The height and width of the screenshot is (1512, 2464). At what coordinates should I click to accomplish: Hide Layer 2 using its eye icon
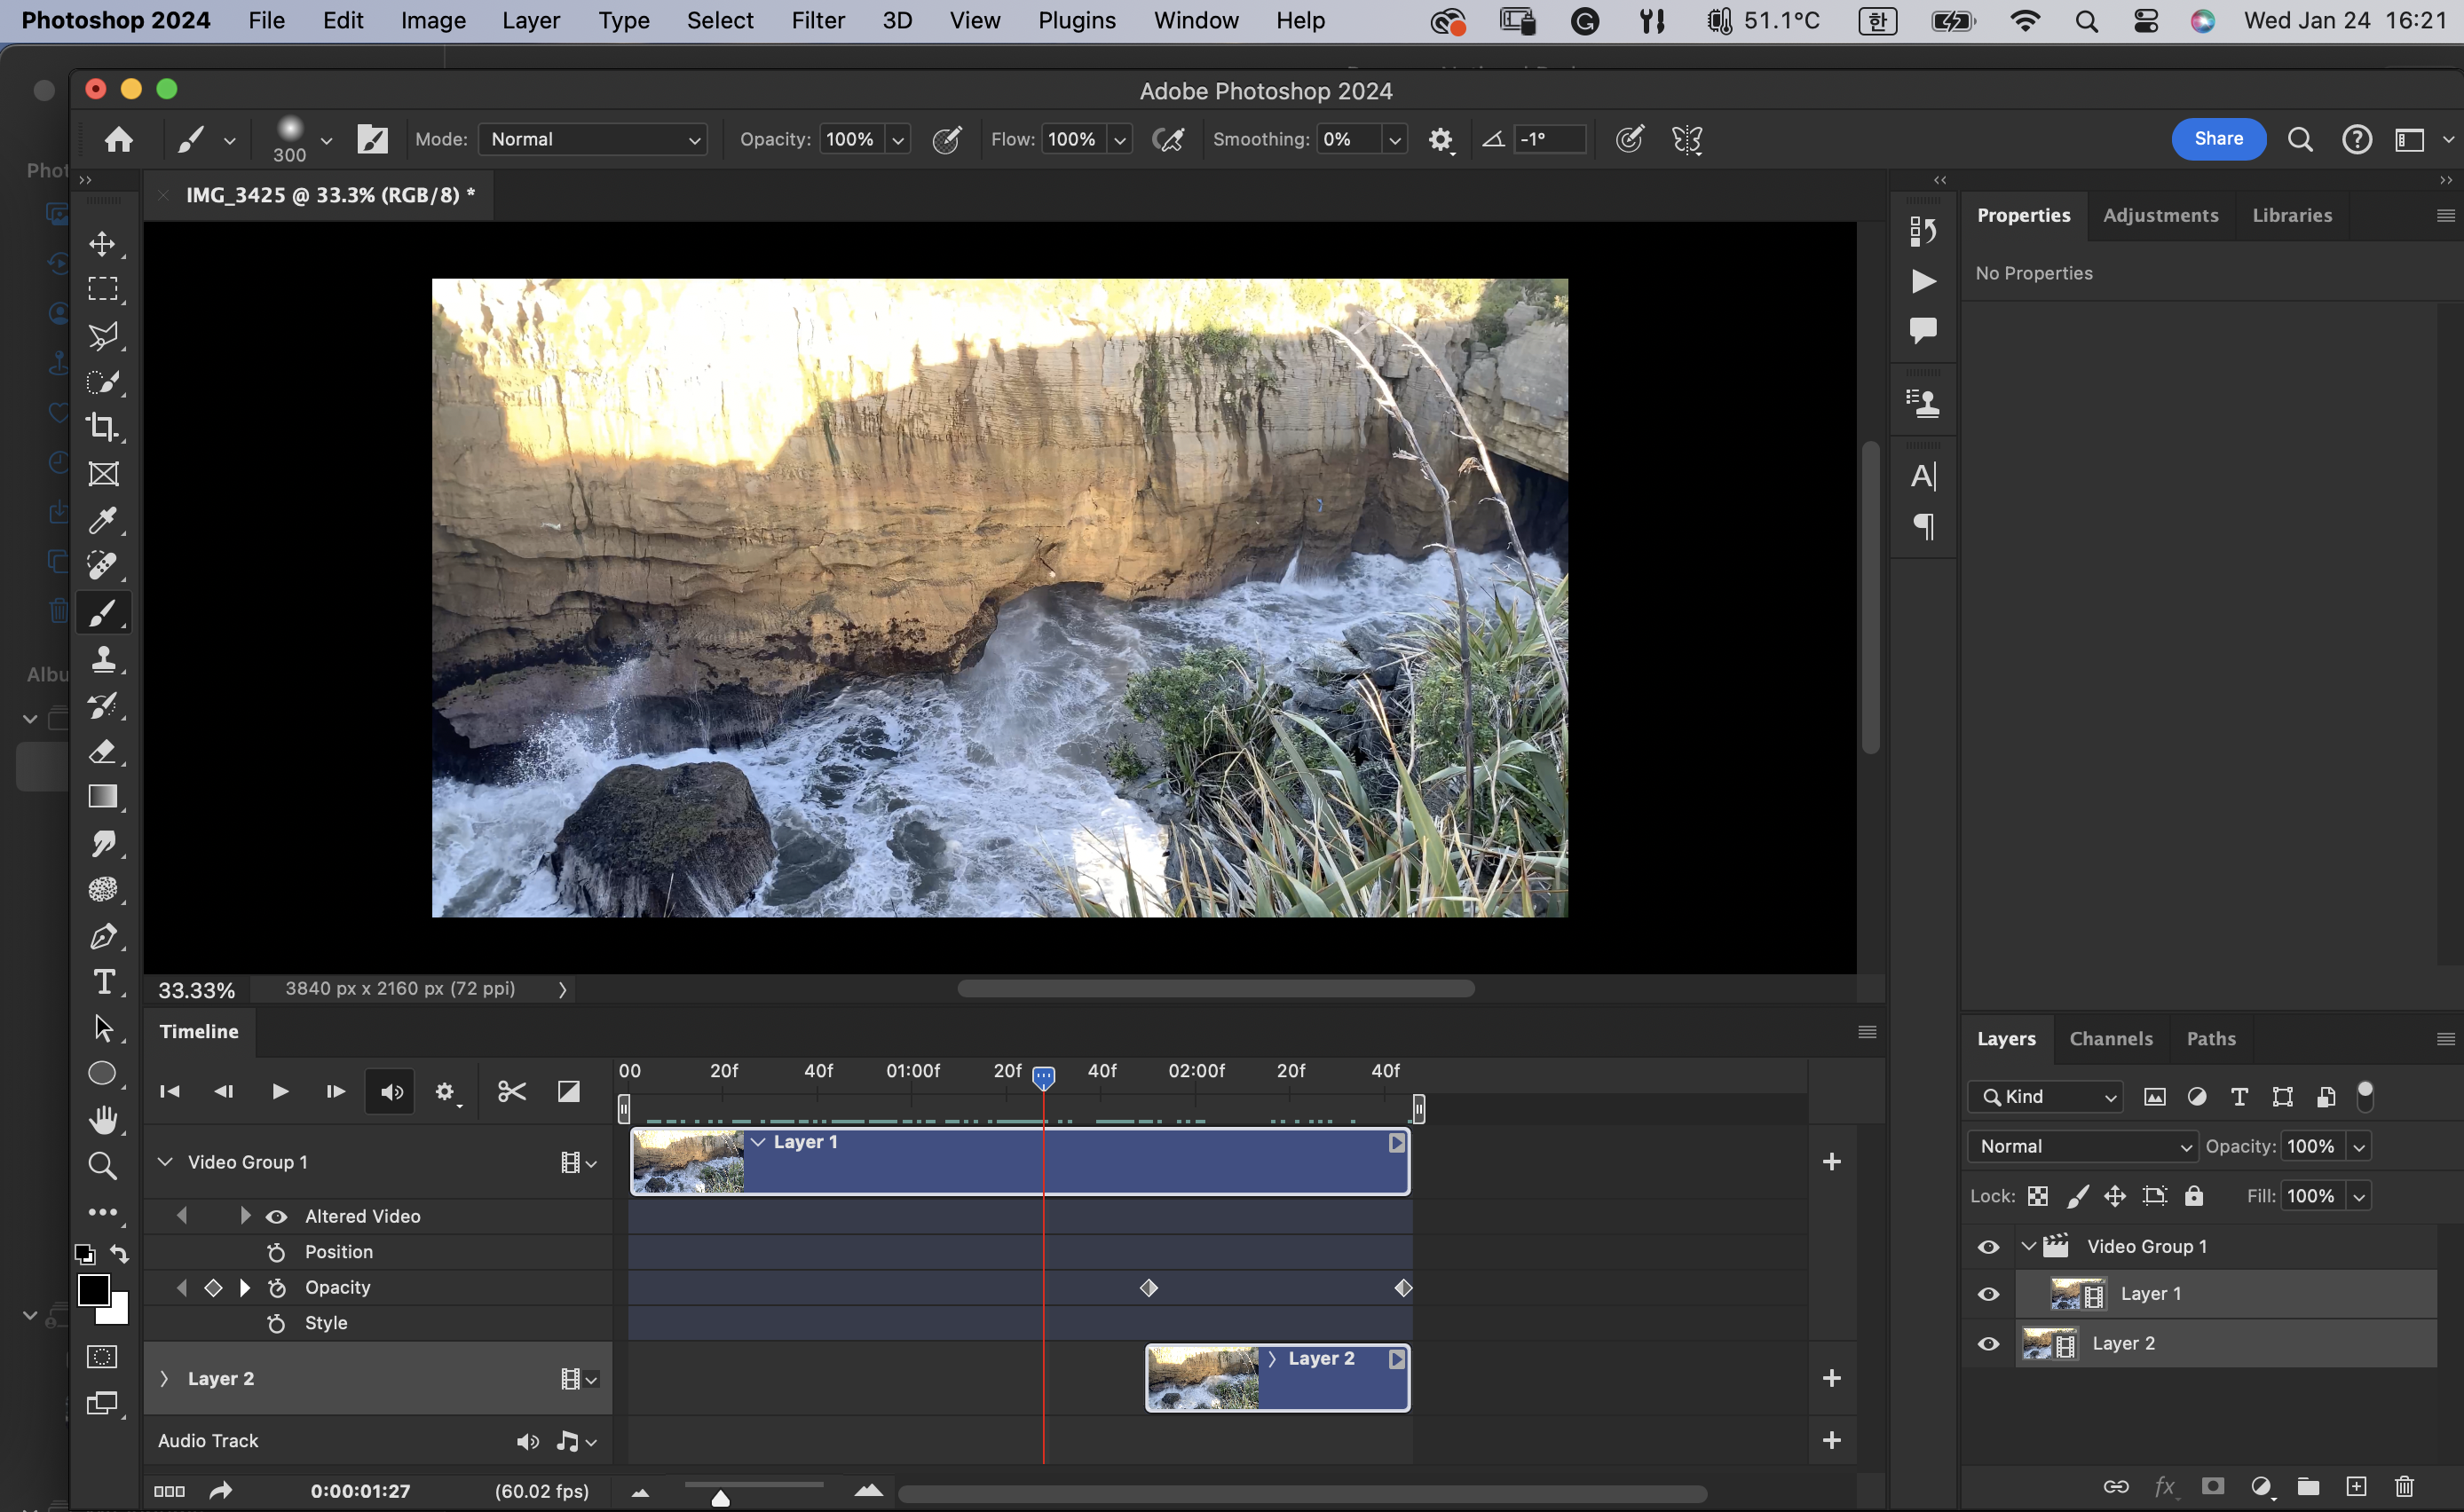1988,1344
